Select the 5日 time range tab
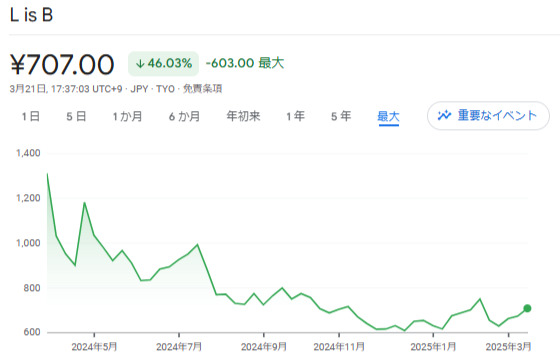560x360 pixels. (x=76, y=116)
